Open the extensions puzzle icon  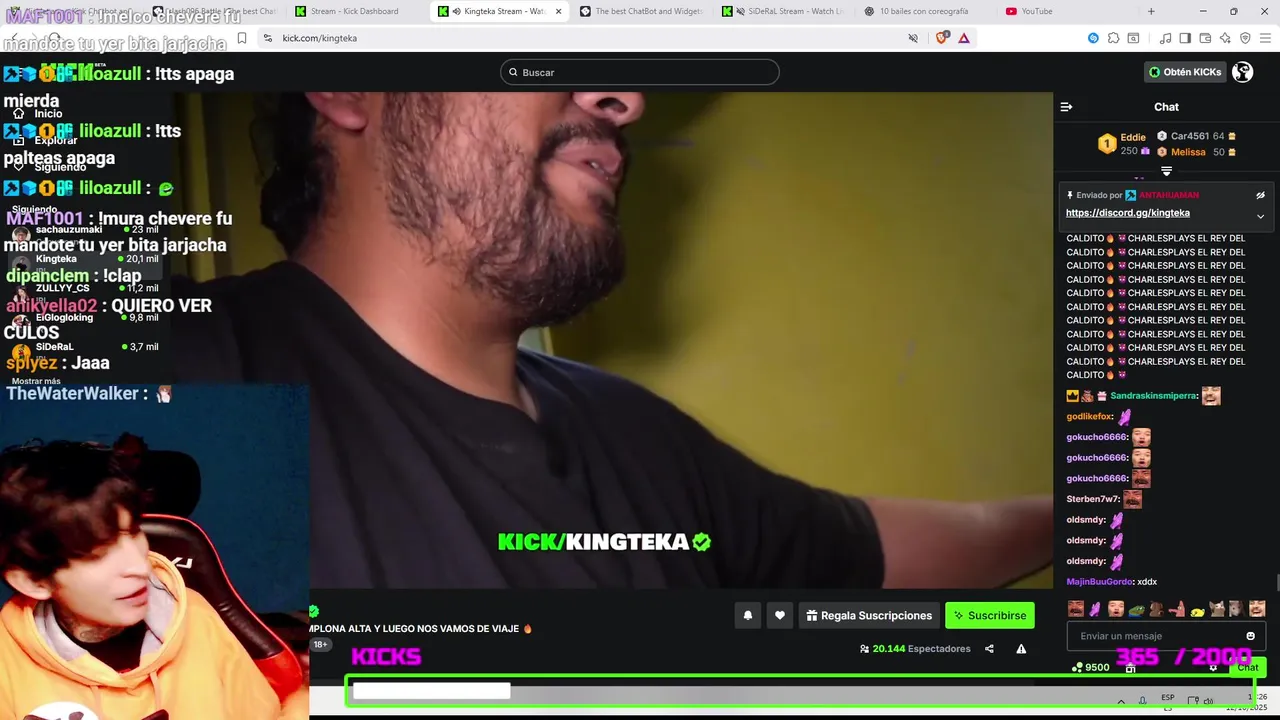pos(1113,38)
